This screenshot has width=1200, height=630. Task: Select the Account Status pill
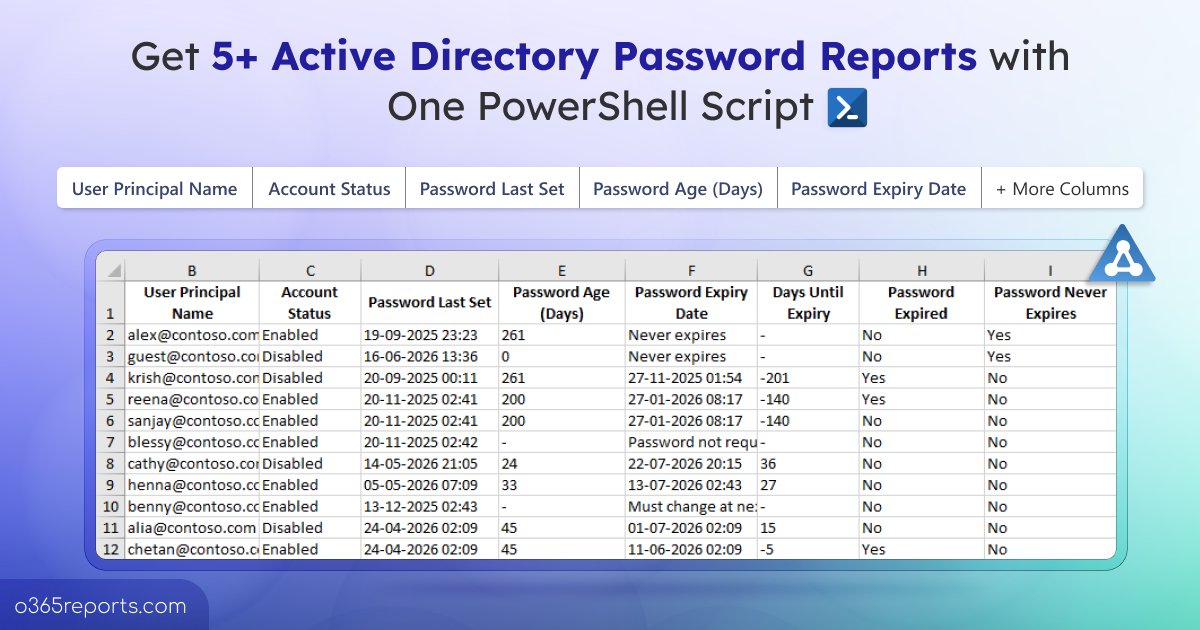point(329,188)
